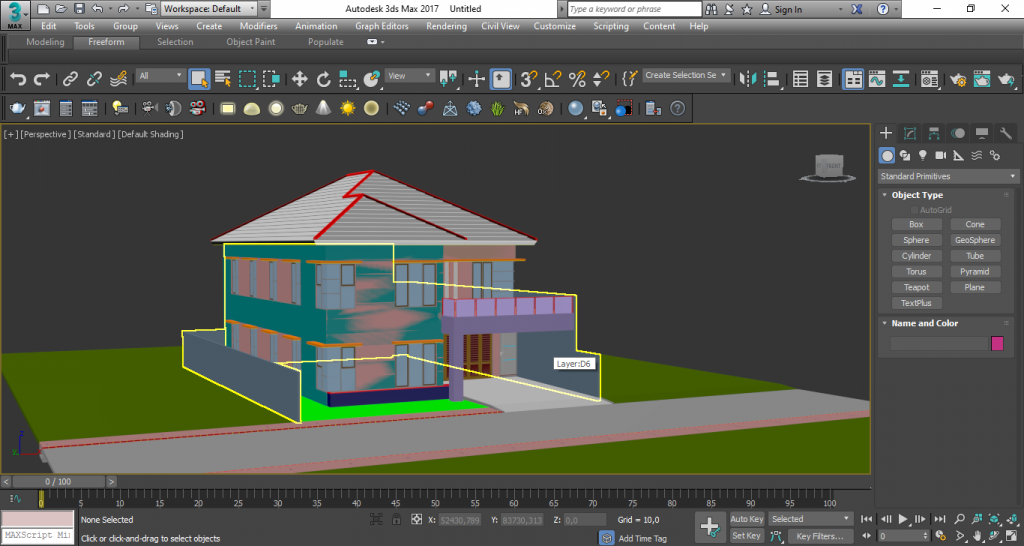Click the object name input field
Screen dimensions: 1024x546
click(940, 344)
